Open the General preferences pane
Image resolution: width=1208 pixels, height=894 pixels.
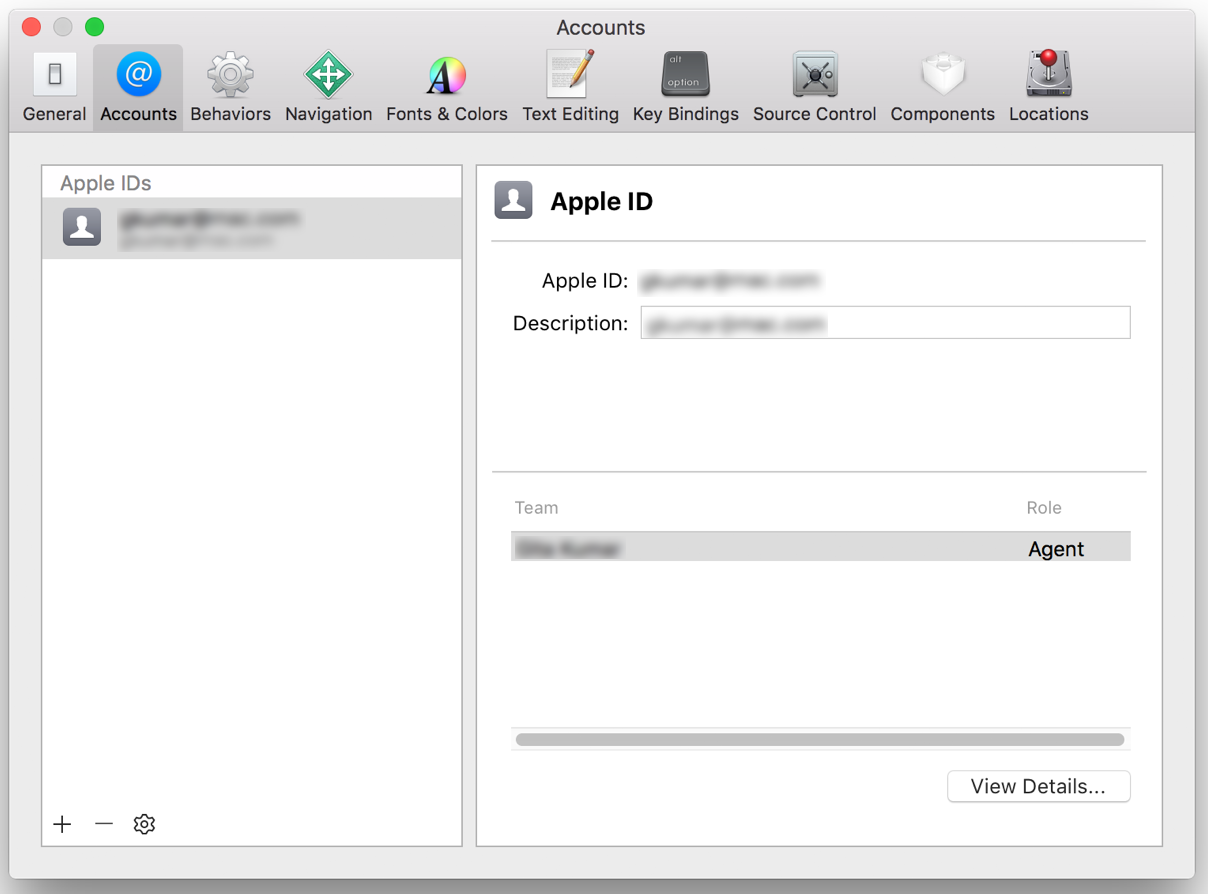(x=55, y=88)
